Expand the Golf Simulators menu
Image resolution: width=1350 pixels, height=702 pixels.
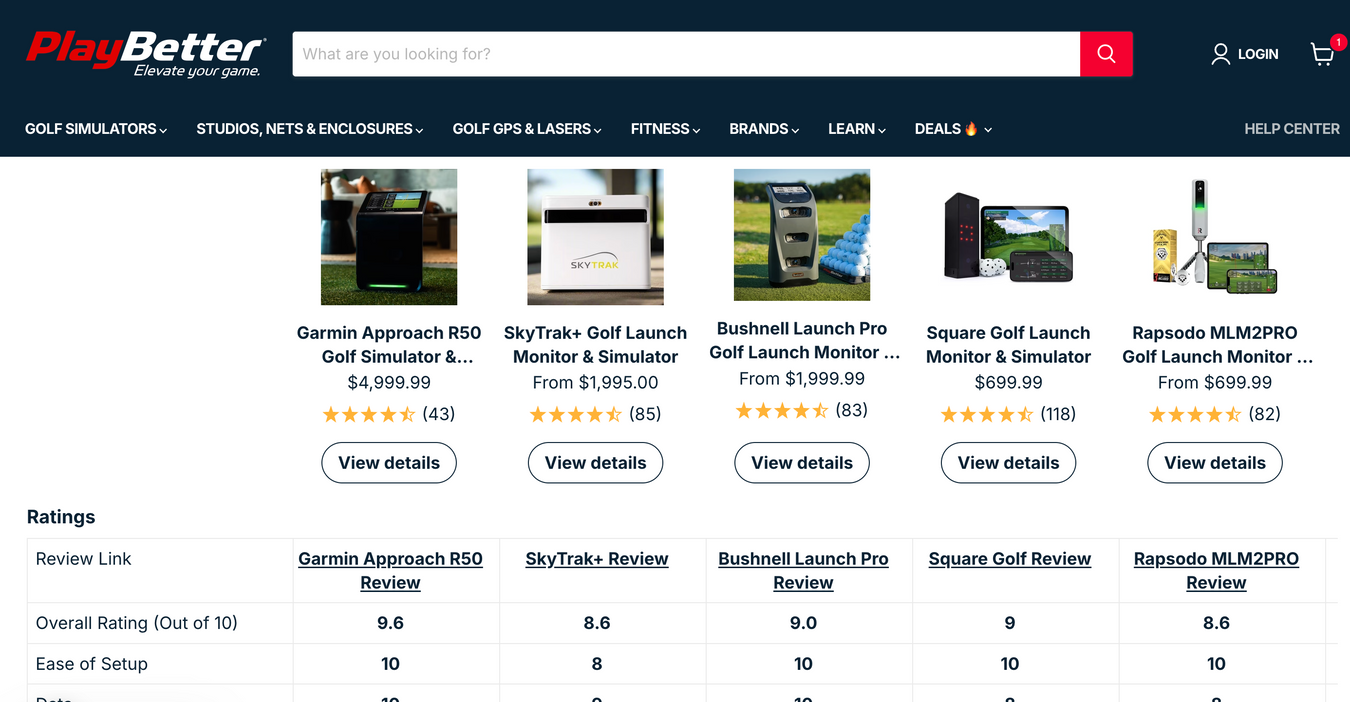click(96, 129)
